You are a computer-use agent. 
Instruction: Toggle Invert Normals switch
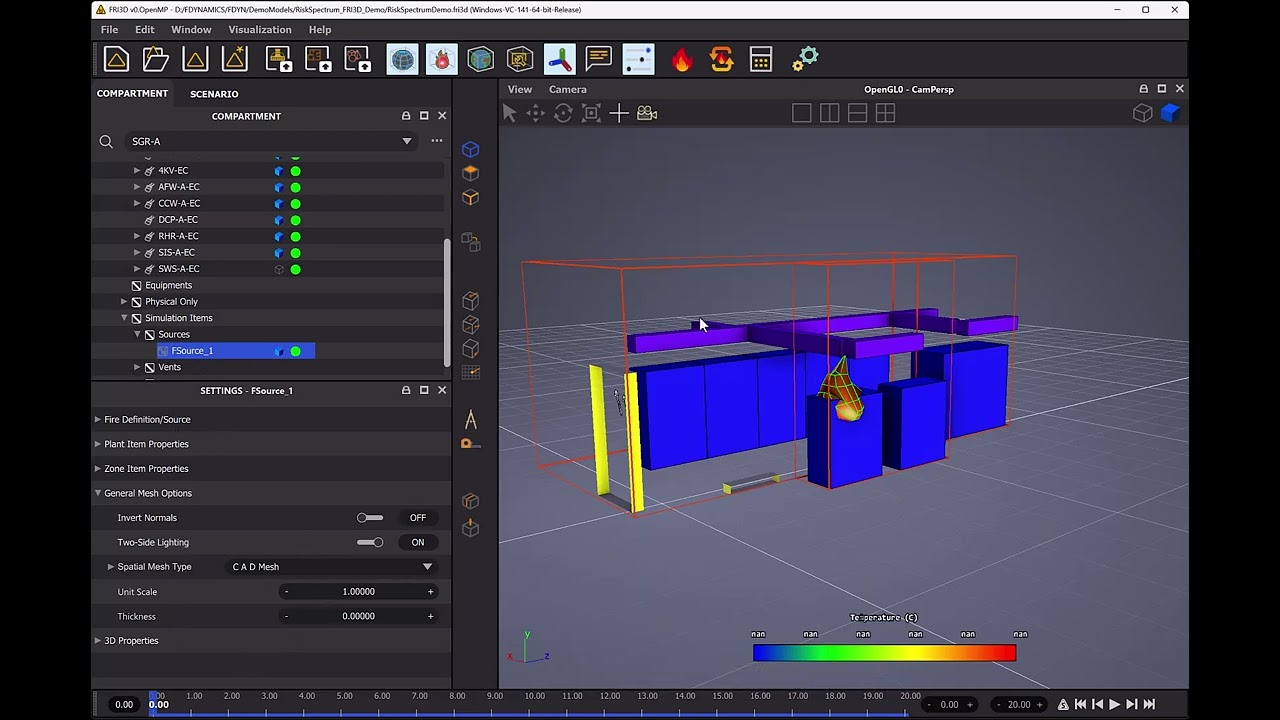[370, 518]
